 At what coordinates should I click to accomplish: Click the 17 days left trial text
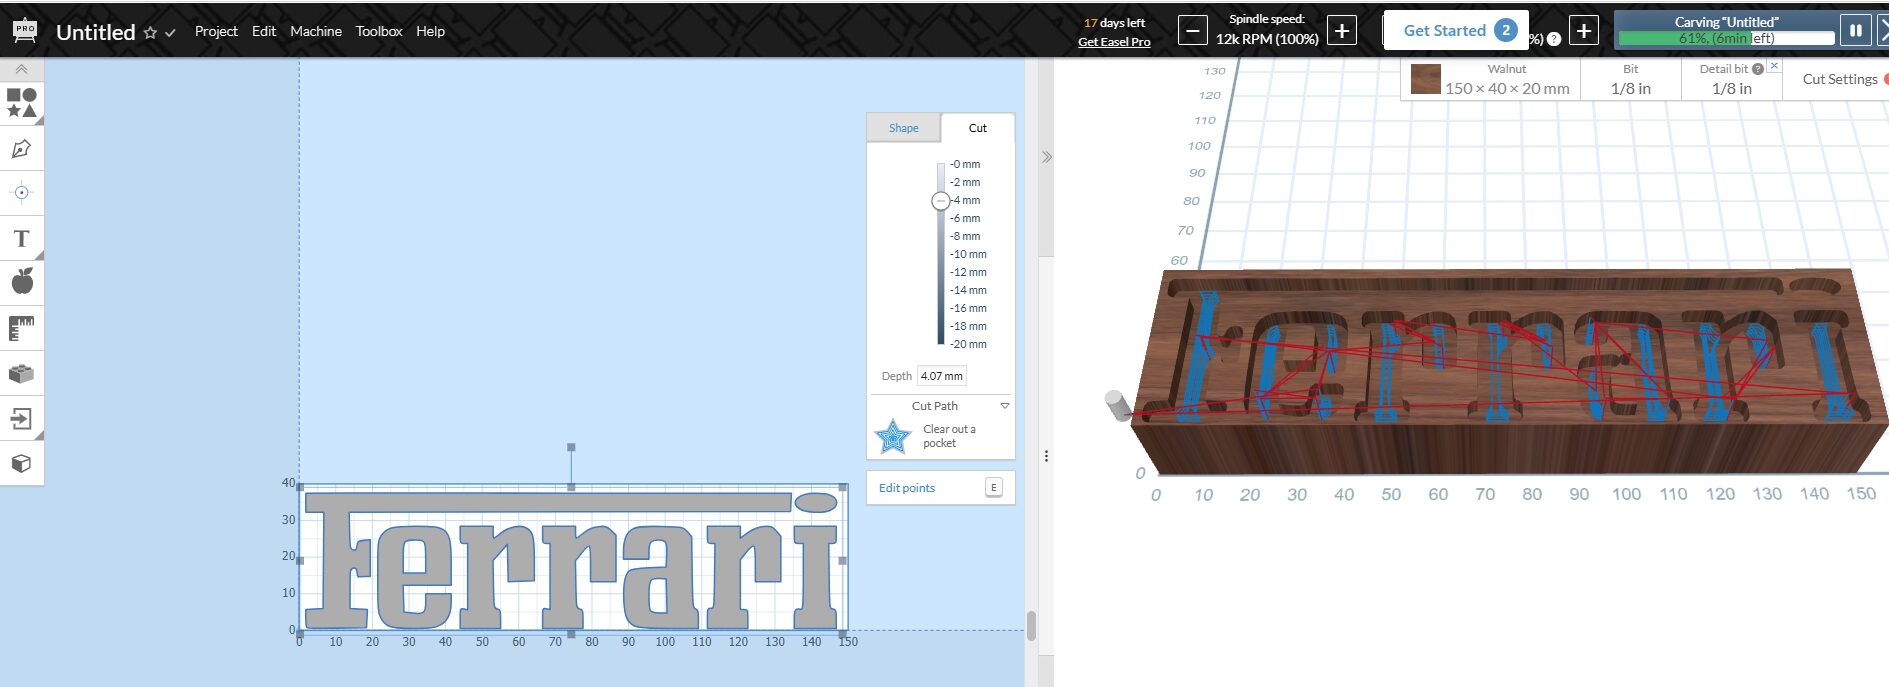tap(1114, 23)
